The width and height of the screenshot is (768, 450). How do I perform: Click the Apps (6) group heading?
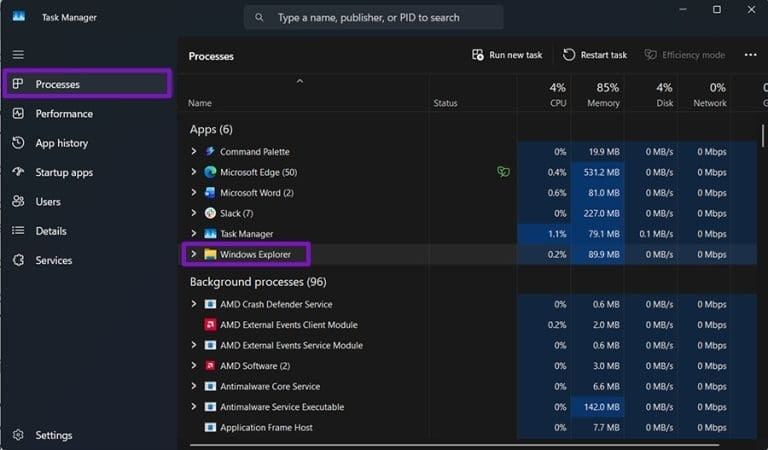(211, 129)
